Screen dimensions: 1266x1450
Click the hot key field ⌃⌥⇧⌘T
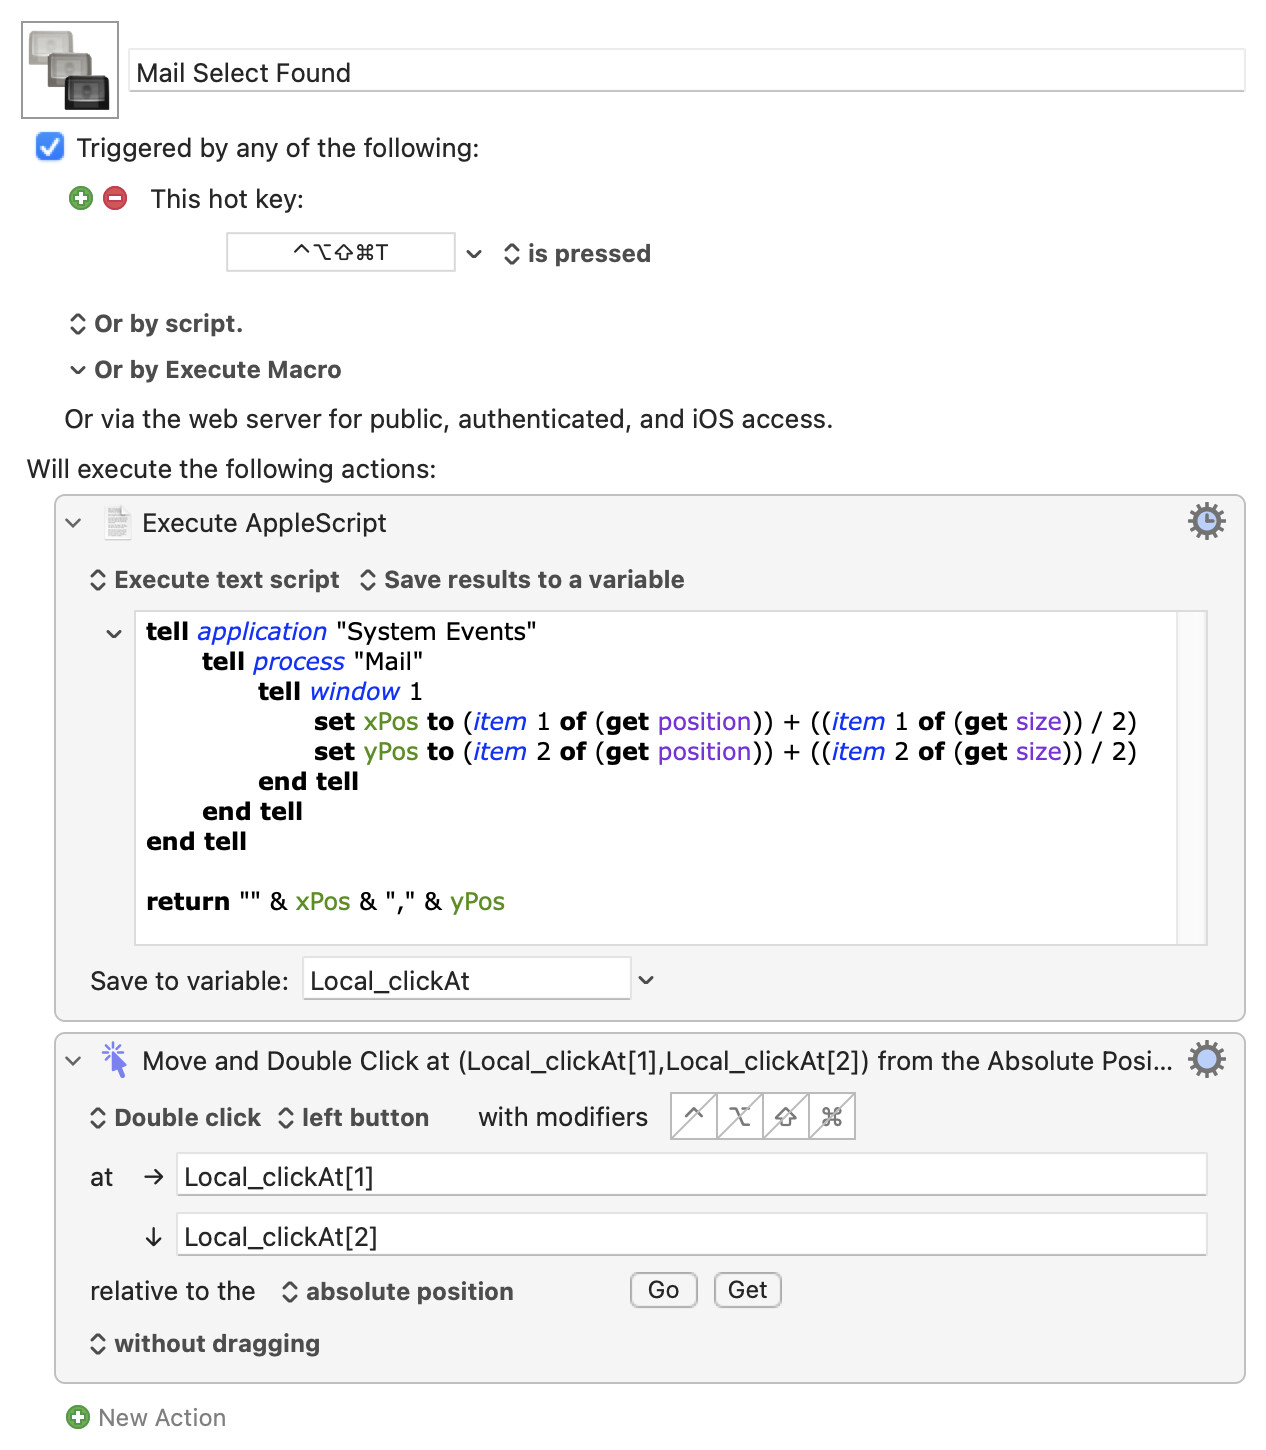click(341, 252)
